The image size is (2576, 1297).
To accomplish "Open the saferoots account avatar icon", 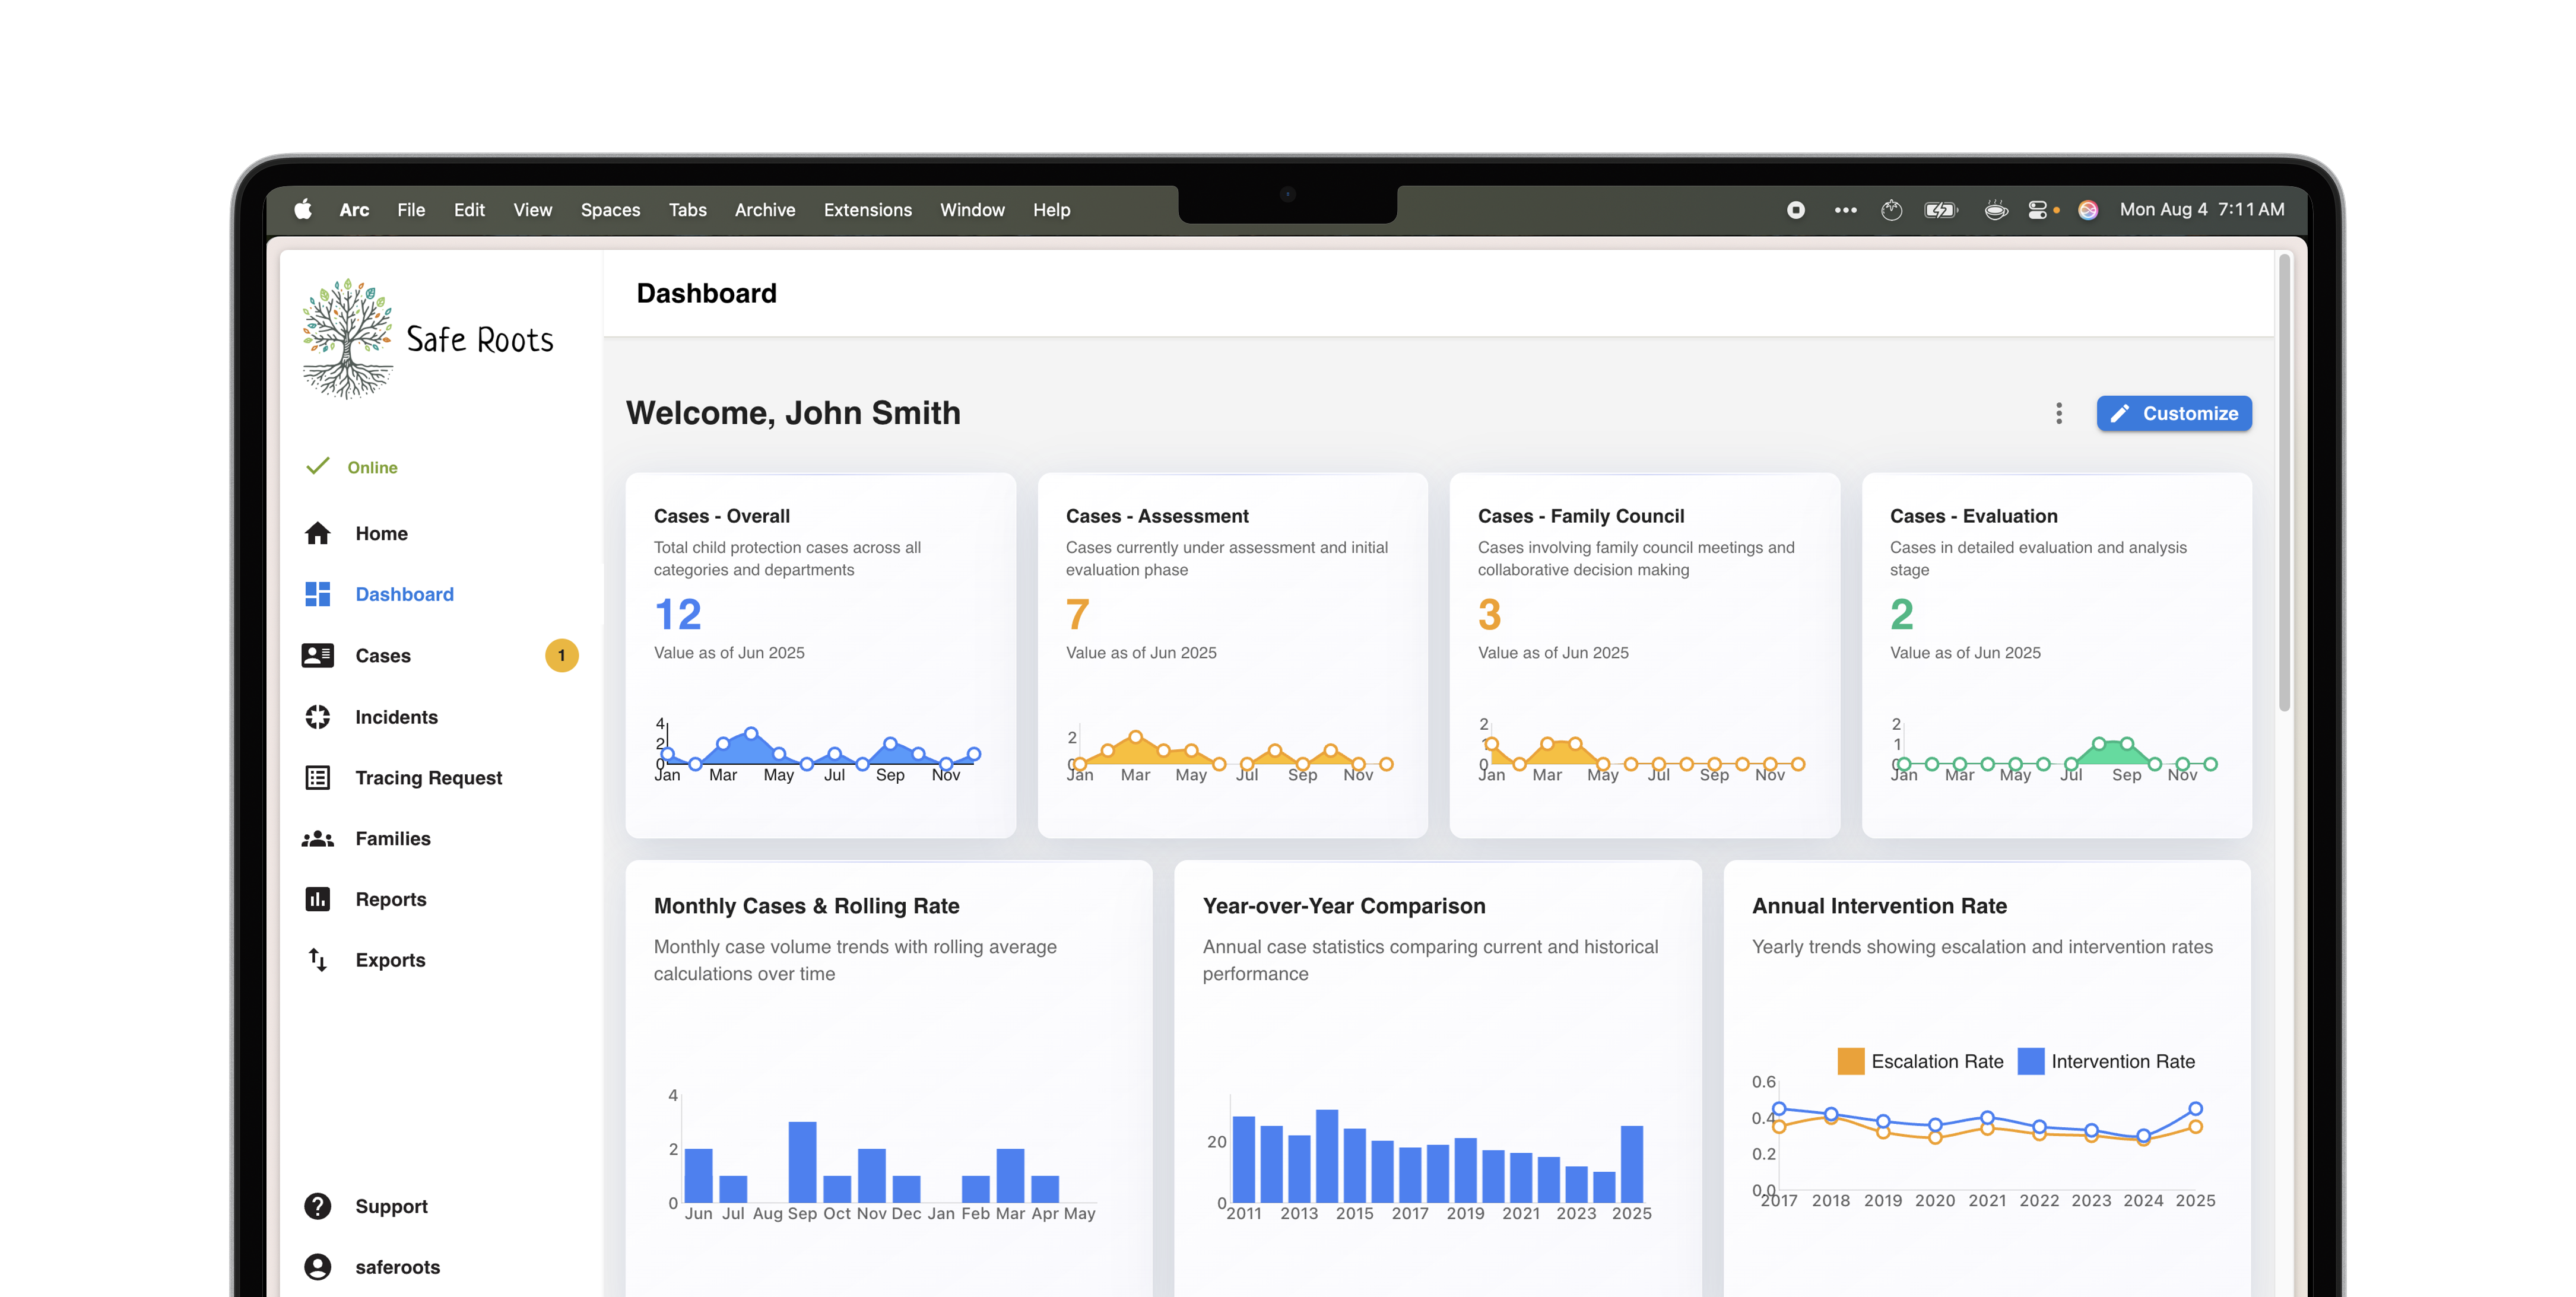I will tap(317, 1267).
